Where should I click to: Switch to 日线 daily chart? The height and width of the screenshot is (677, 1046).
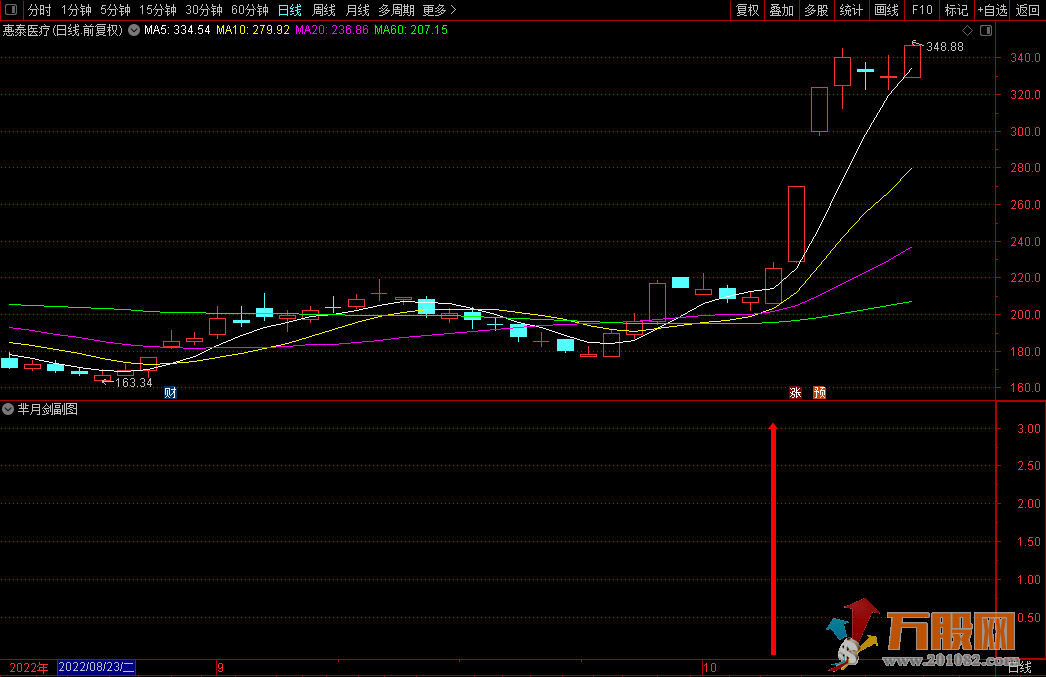(290, 10)
